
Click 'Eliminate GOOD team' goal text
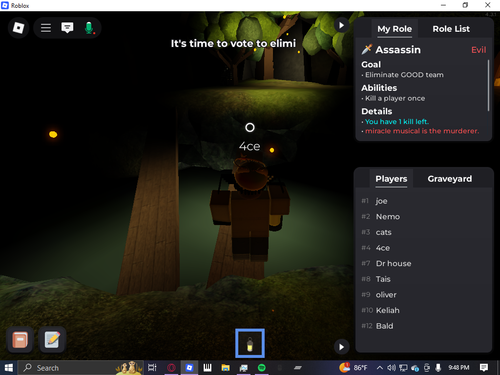coord(404,75)
